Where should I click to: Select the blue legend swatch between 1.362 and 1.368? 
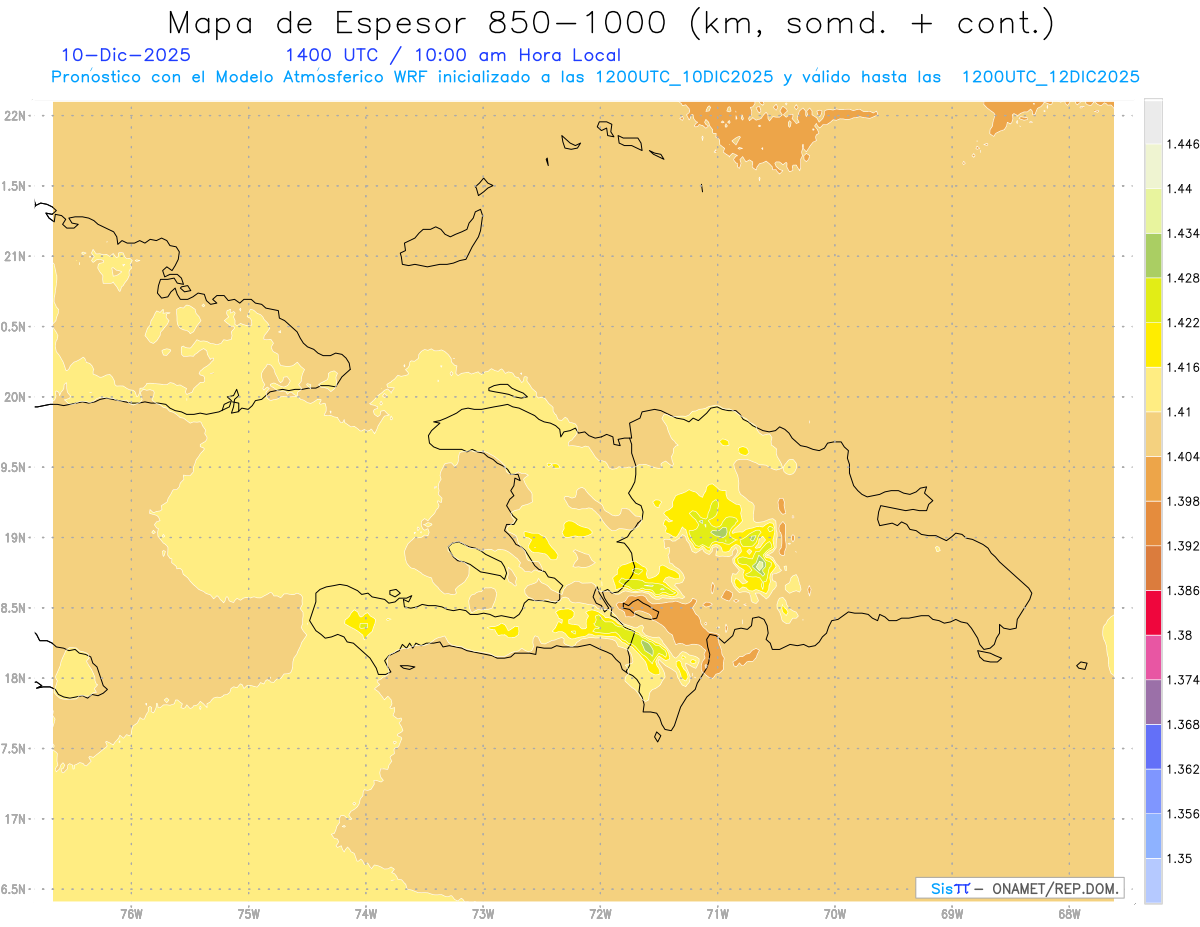[x=1153, y=746]
